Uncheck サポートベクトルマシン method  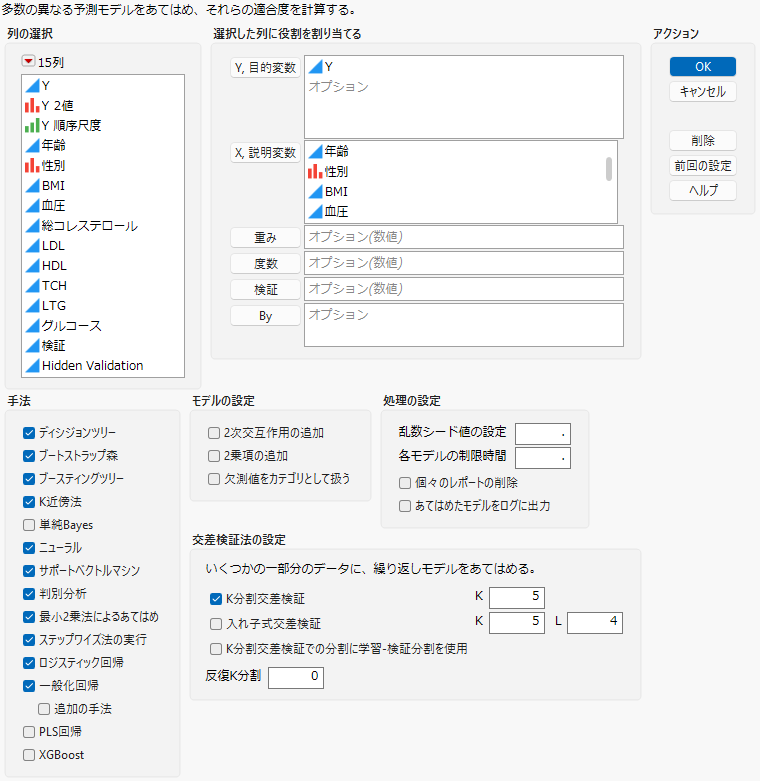tap(29, 571)
